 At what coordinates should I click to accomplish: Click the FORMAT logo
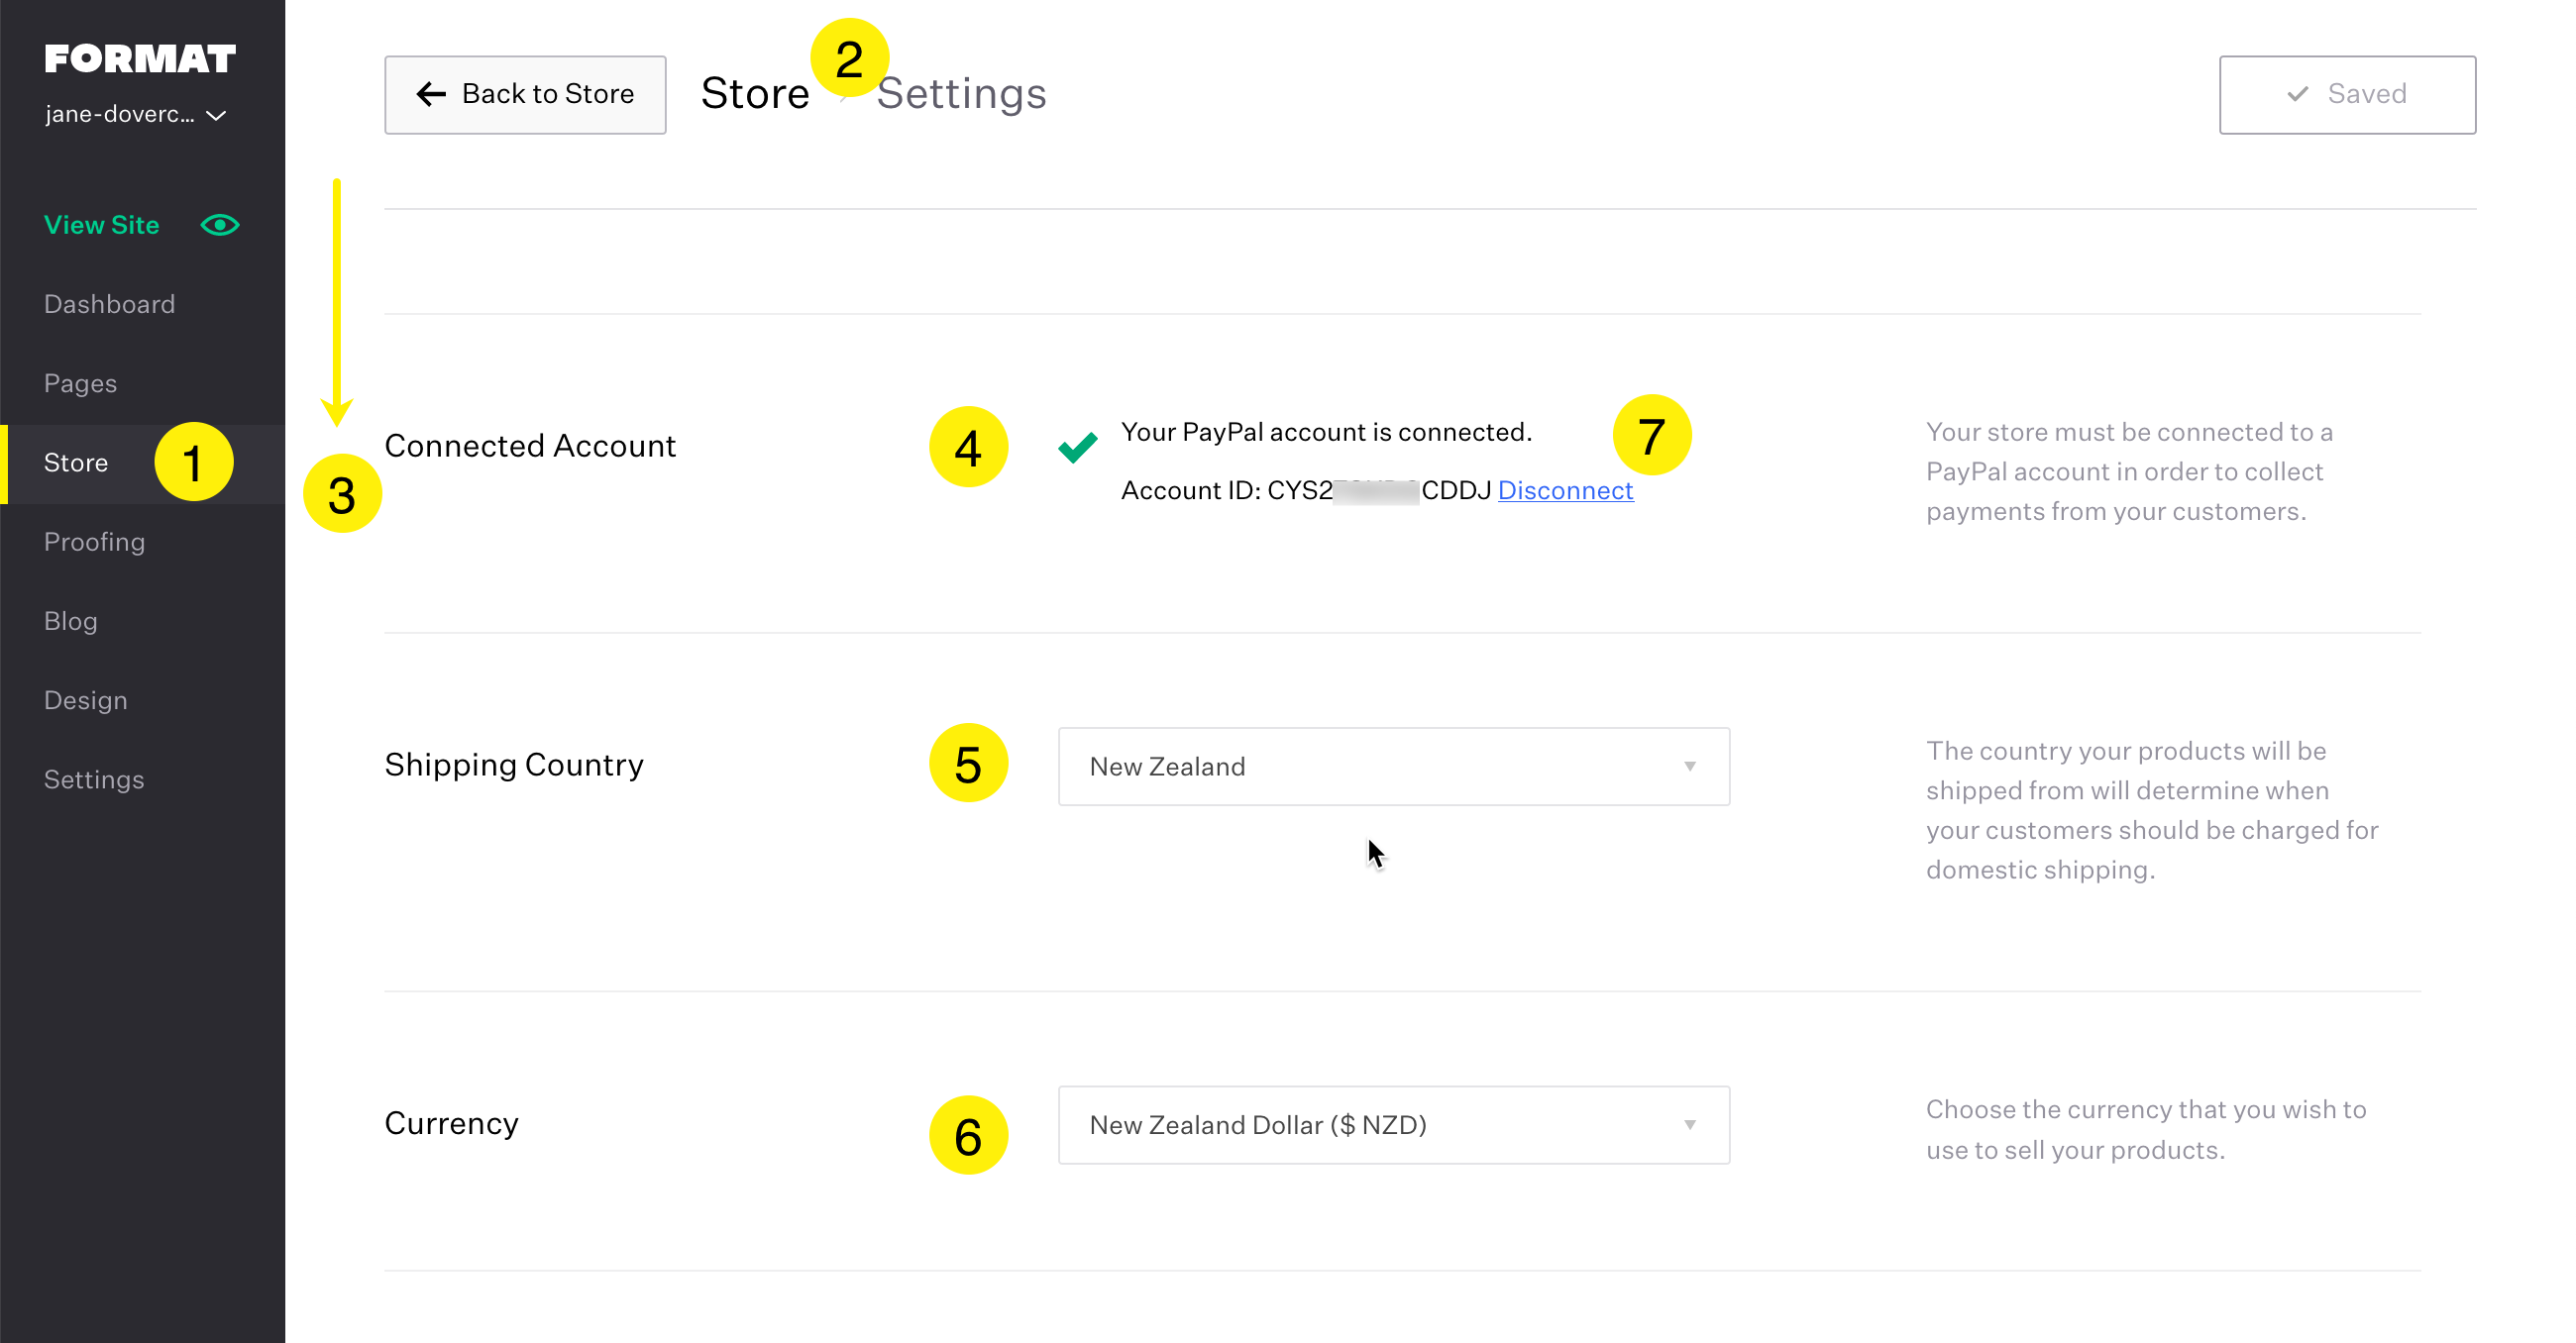tap(140, 58)
